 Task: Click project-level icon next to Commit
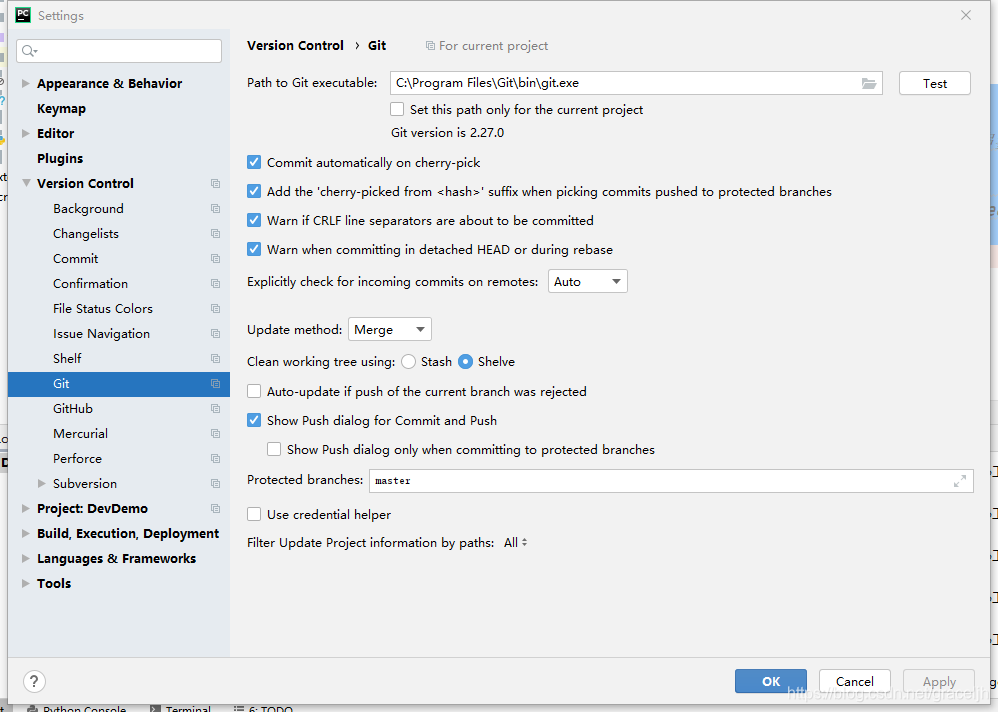[216, 258]
